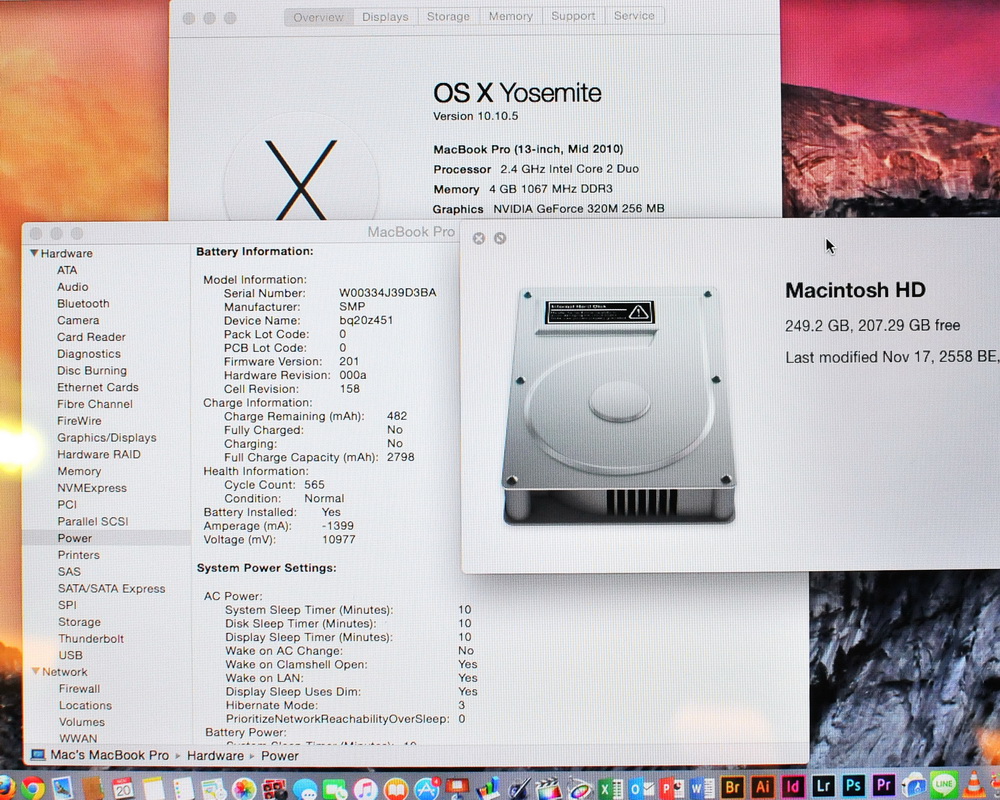Open Adobe Illustrator in the dock

(763, 787)
